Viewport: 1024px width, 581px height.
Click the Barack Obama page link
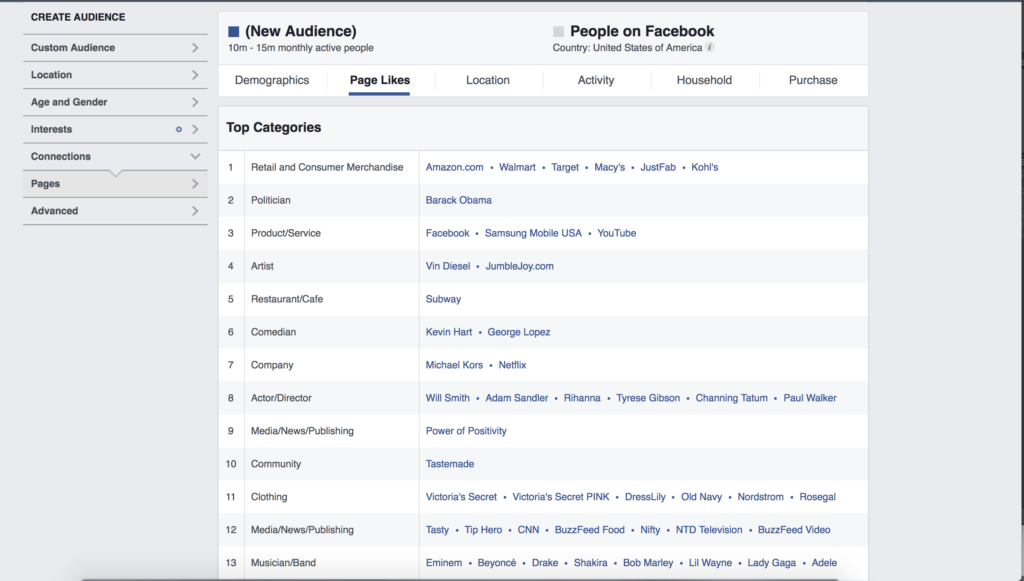[458, 200]
